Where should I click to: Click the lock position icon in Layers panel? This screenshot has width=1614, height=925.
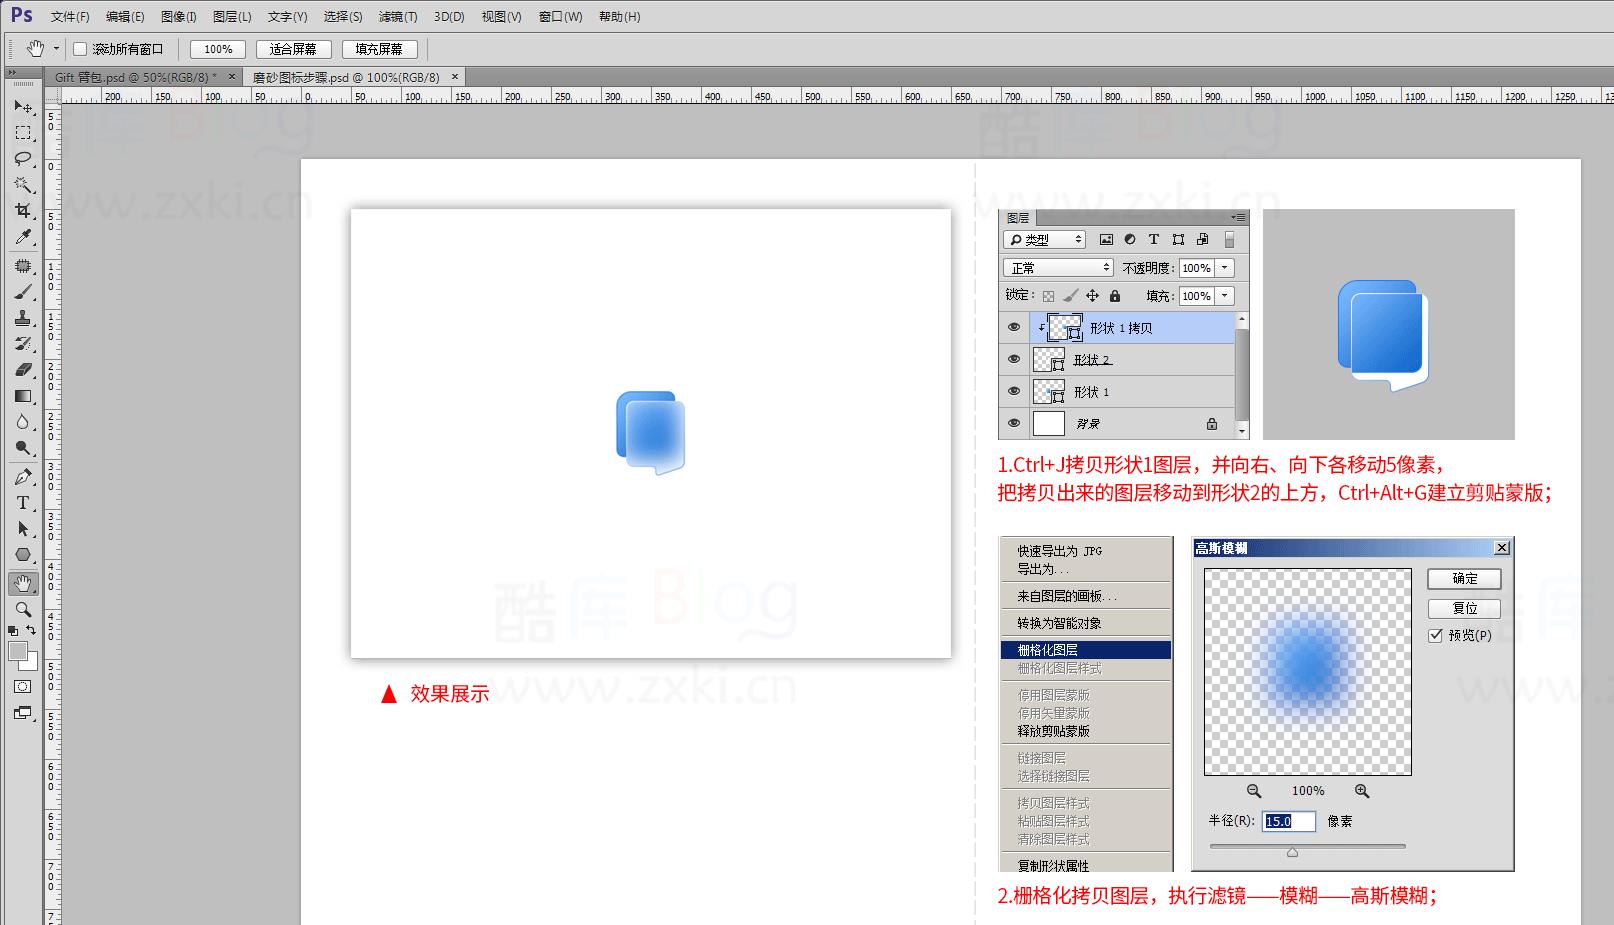tap(1092, 295)
